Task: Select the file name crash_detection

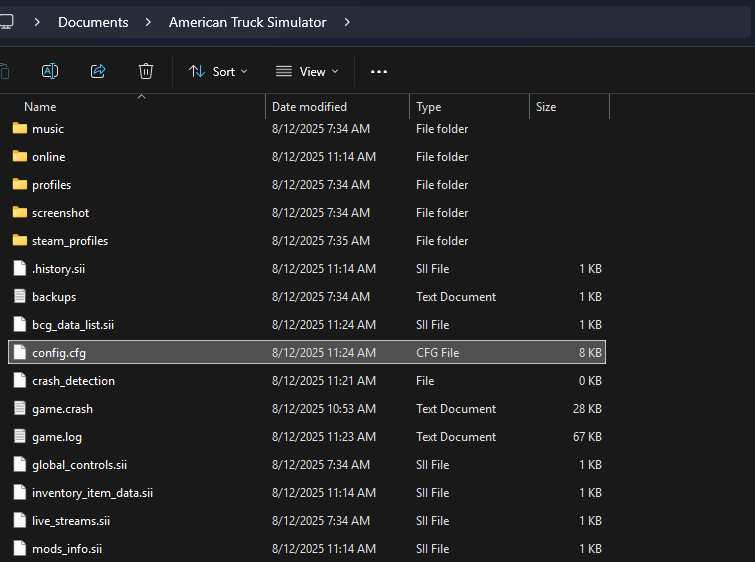Action: 73,381
